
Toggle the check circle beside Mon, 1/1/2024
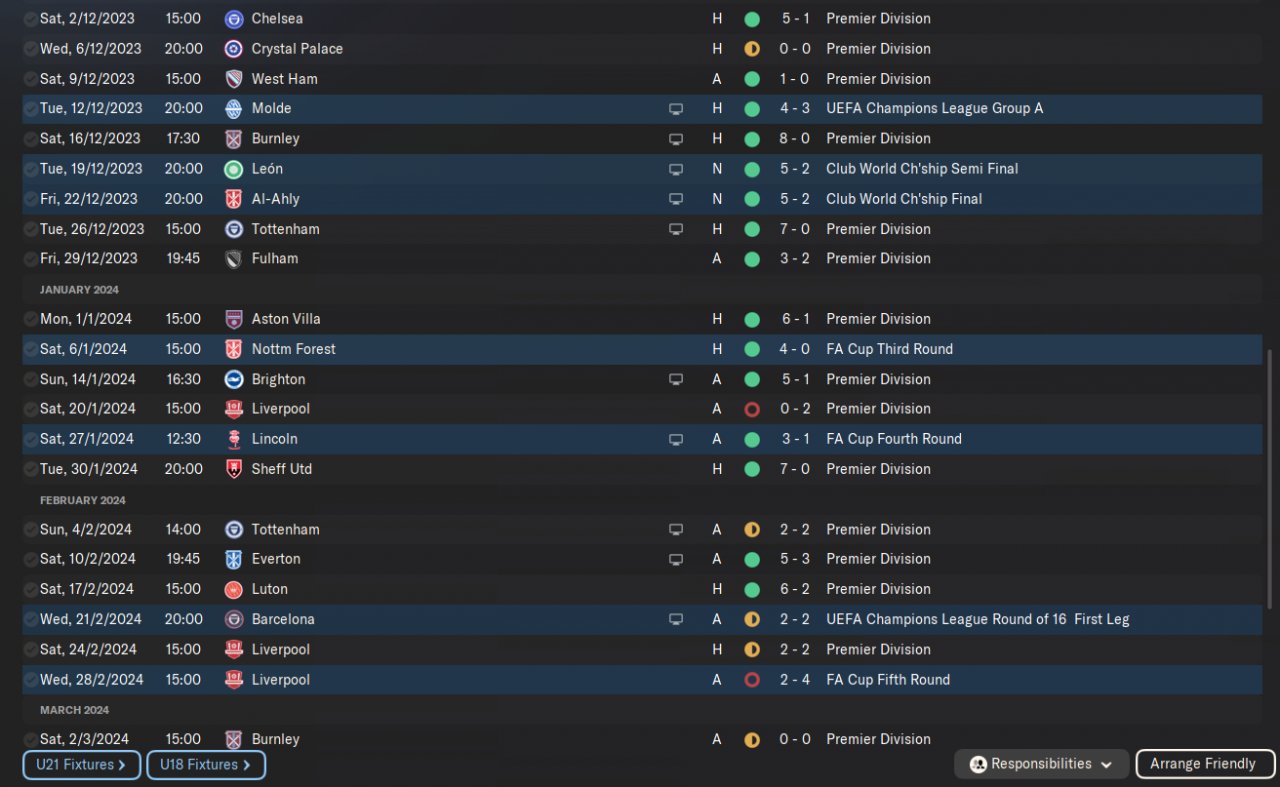[x=30, y=319]
